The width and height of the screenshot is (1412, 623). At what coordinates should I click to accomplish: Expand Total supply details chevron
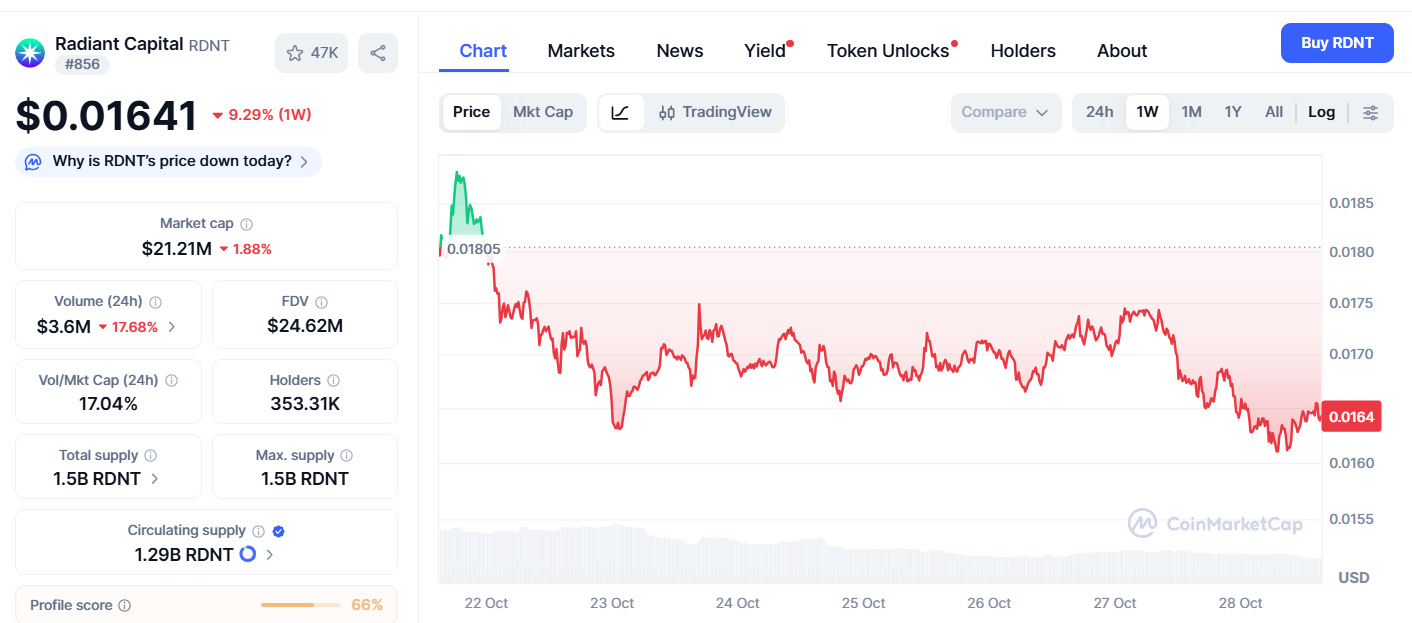tap(155, 478)
